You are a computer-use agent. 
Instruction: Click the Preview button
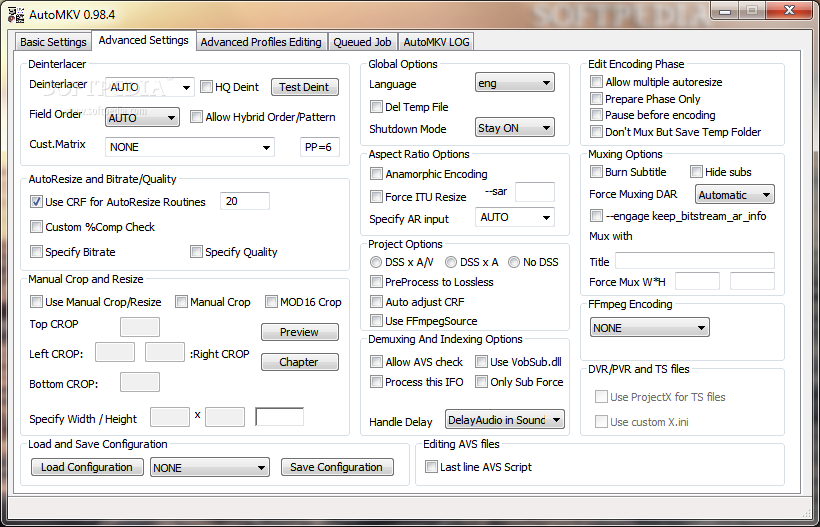(300, 332)
